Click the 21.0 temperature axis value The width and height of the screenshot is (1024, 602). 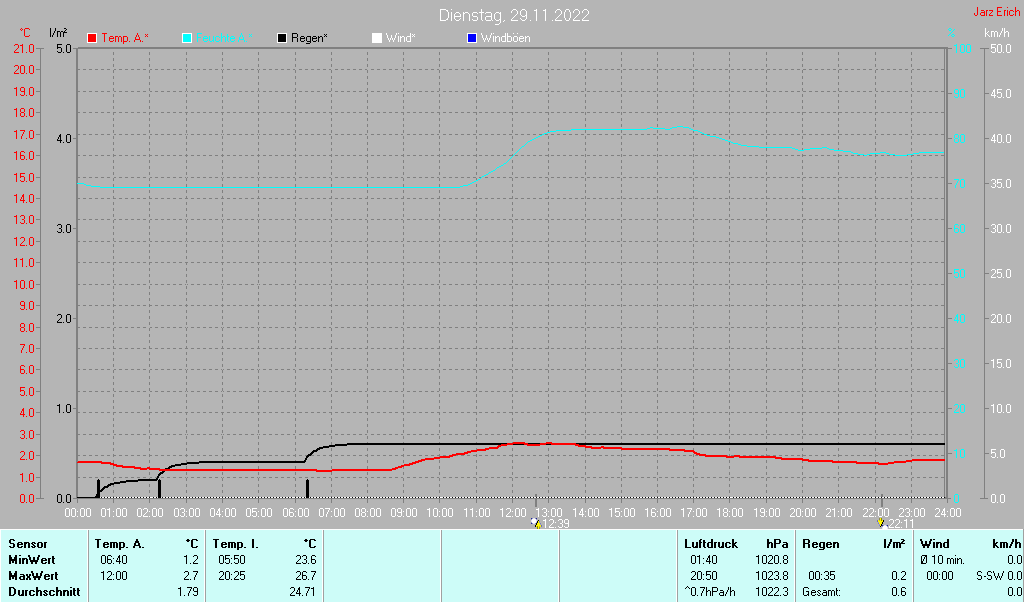pos(24,49)
